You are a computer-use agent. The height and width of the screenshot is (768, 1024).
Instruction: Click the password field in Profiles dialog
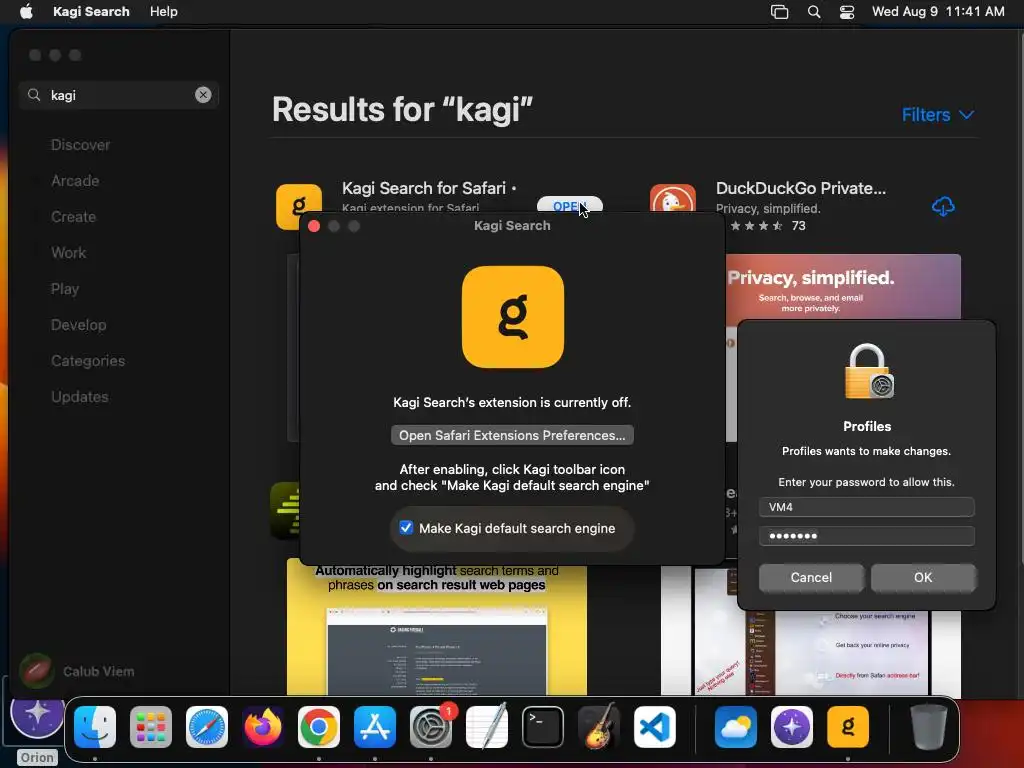click(867, 536)
